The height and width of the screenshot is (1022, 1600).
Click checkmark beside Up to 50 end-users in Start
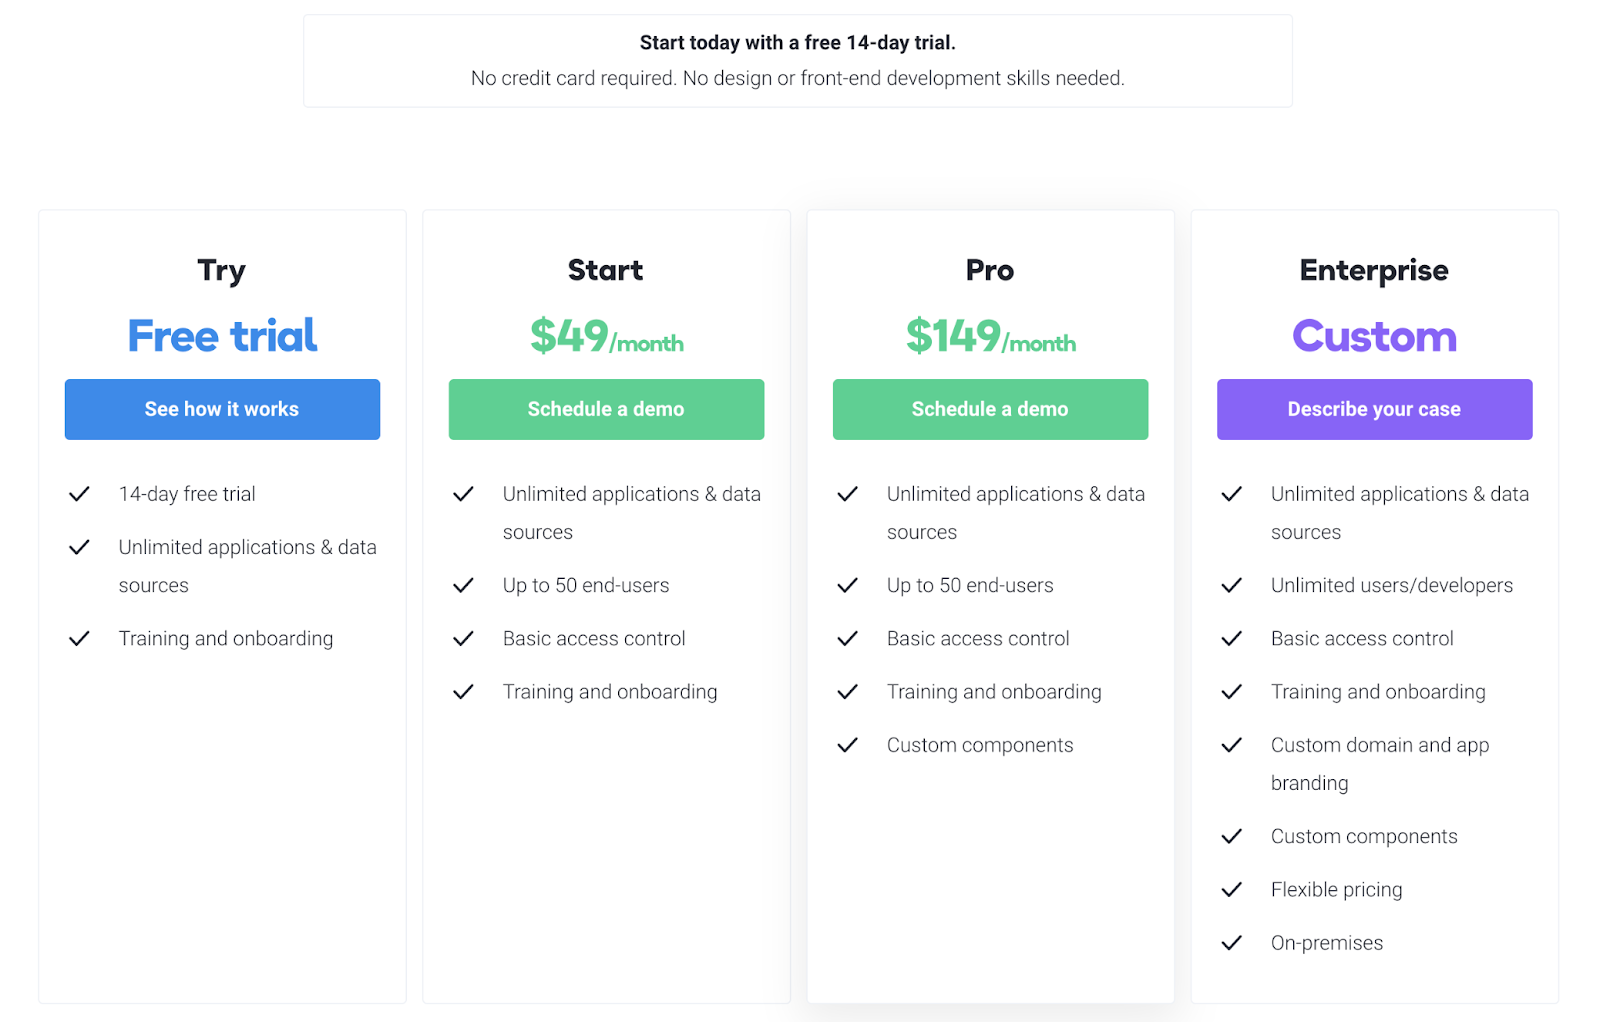pyautogui.click(x=463, y=586)
